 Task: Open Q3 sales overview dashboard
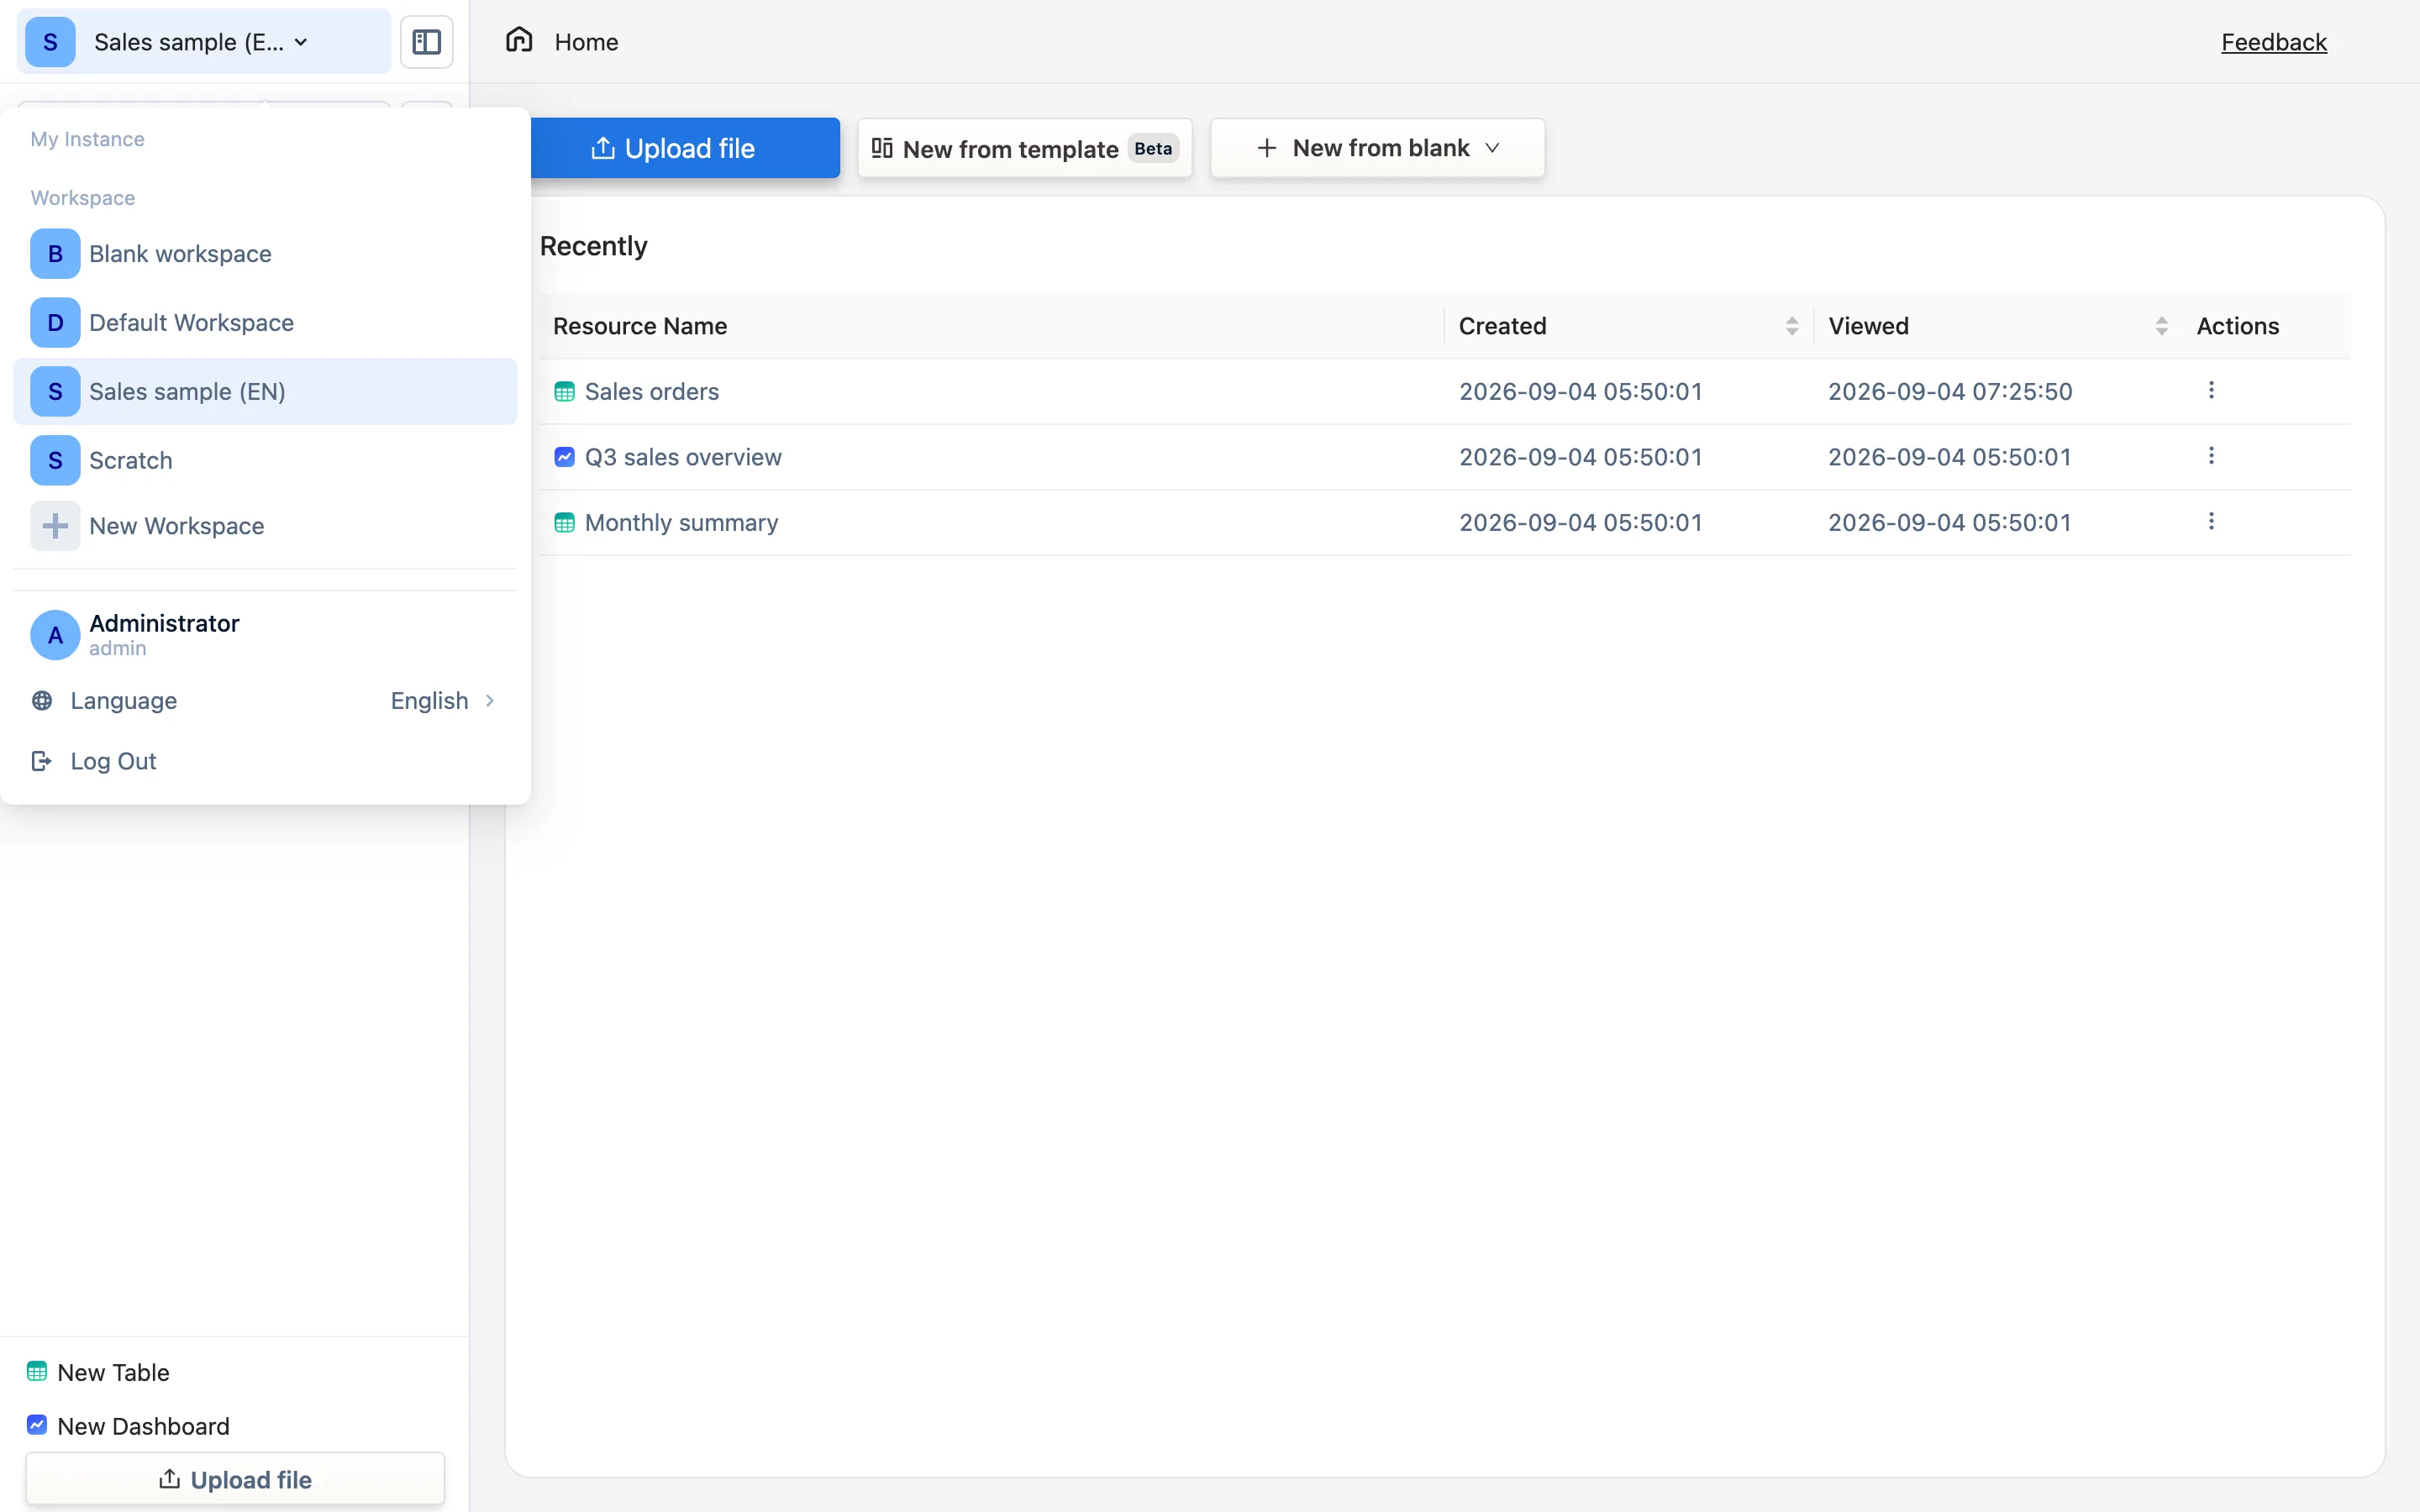(x=683, y=457)
